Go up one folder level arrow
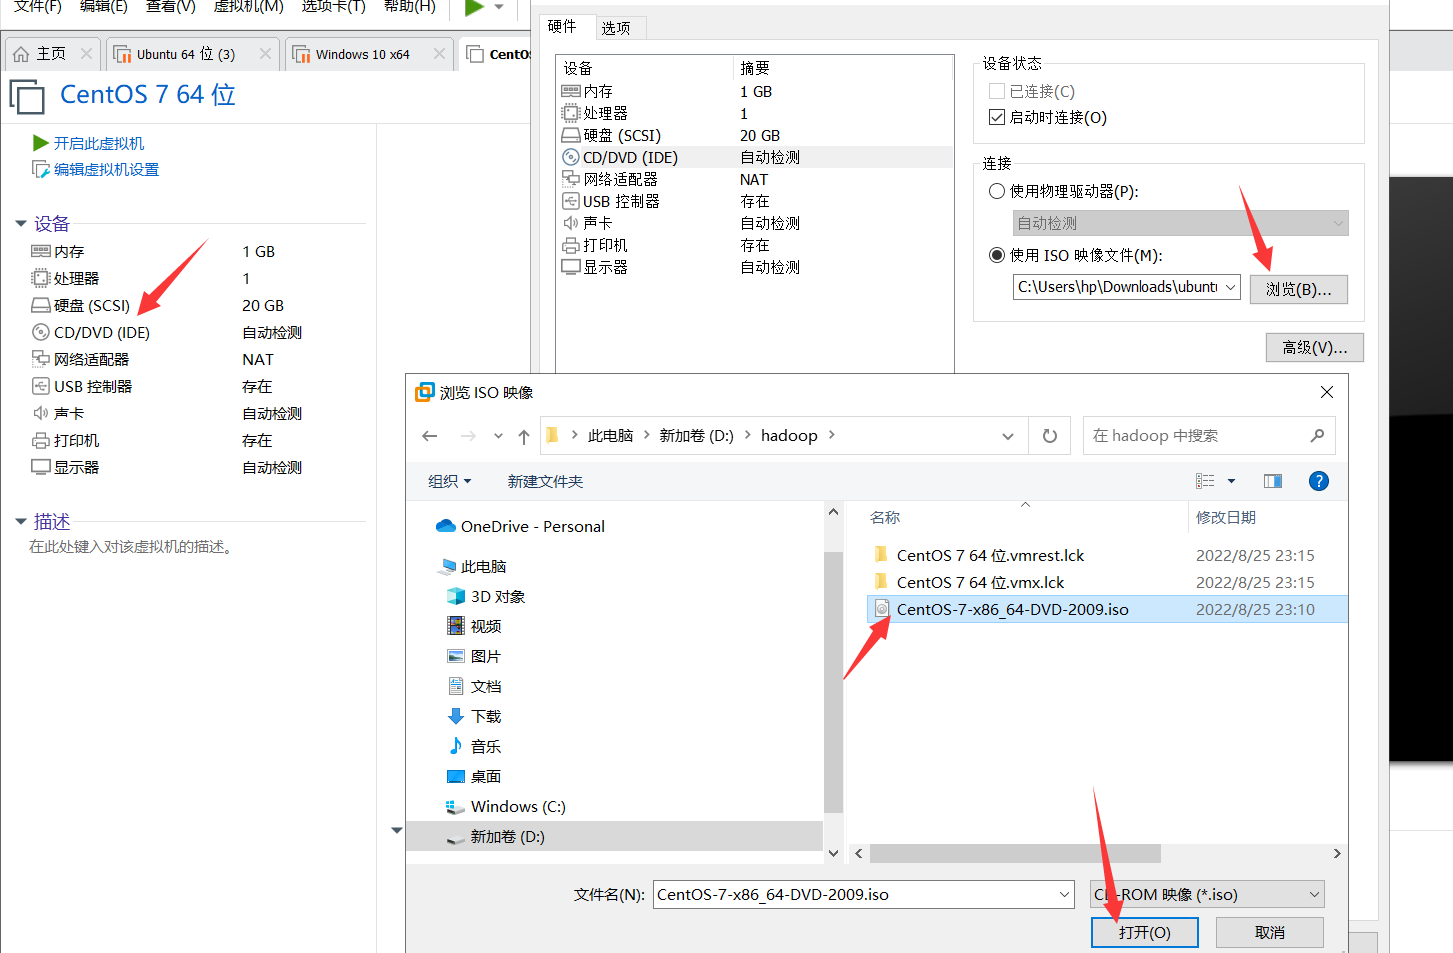This screenshot has height=953, width=1453. pos(524,436)
